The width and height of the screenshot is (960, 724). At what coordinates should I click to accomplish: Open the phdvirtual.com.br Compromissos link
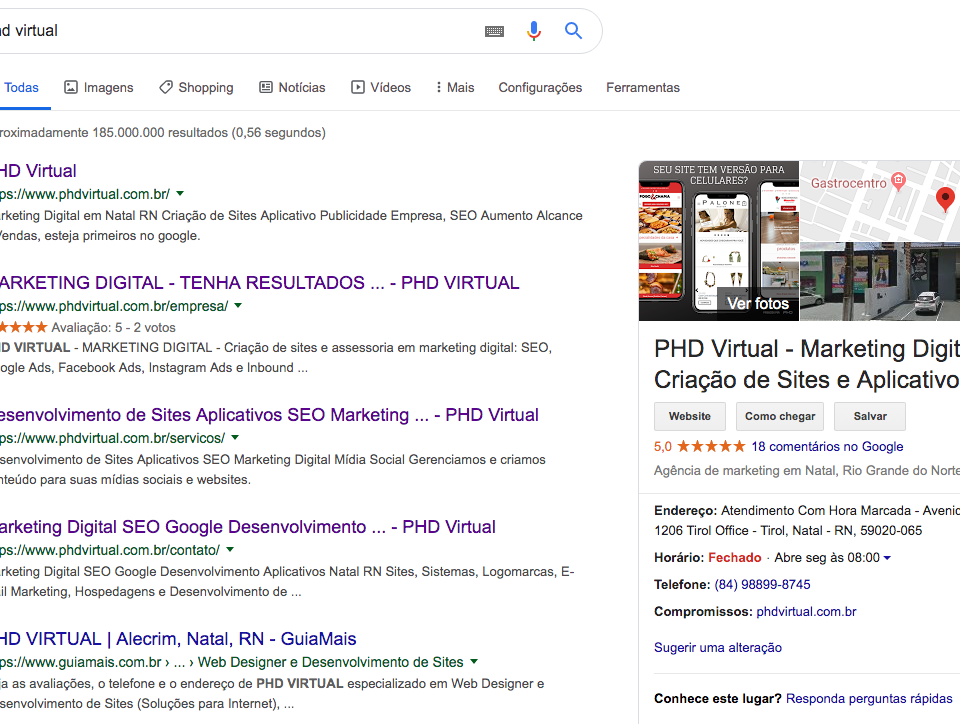[806, 611]
